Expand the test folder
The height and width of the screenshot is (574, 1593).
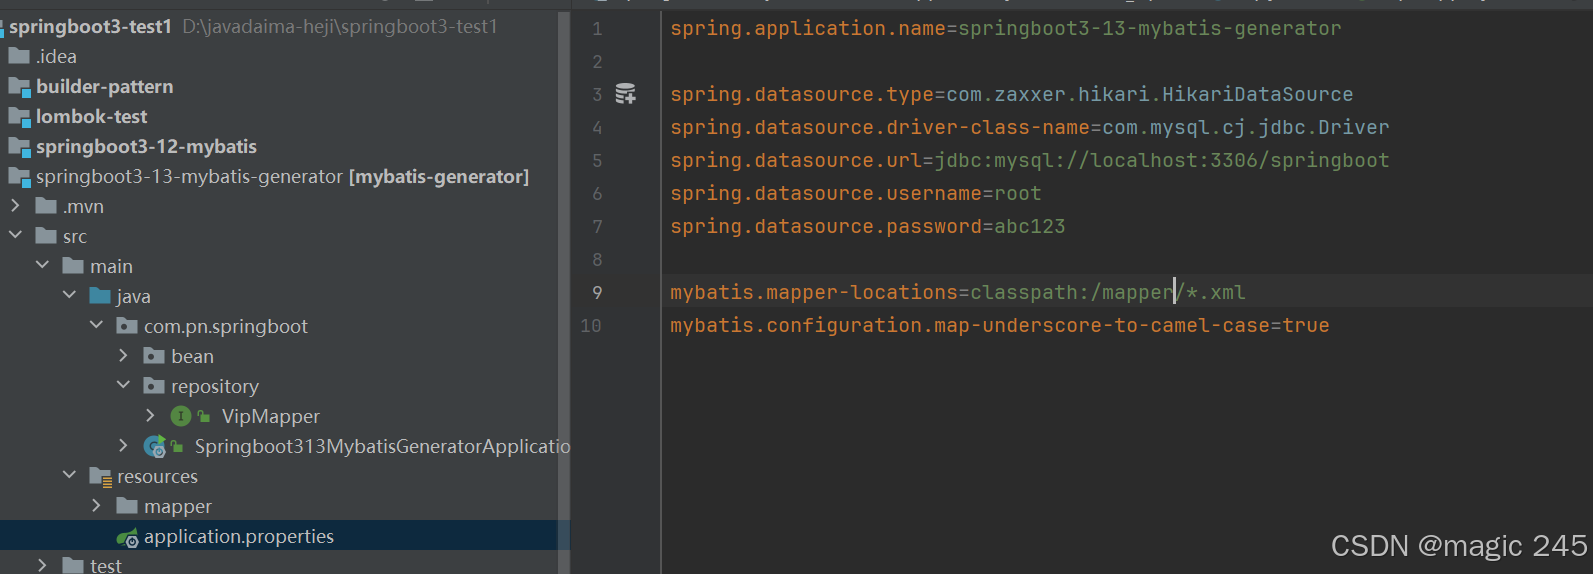pyautogui.click(x=42, y=565)
